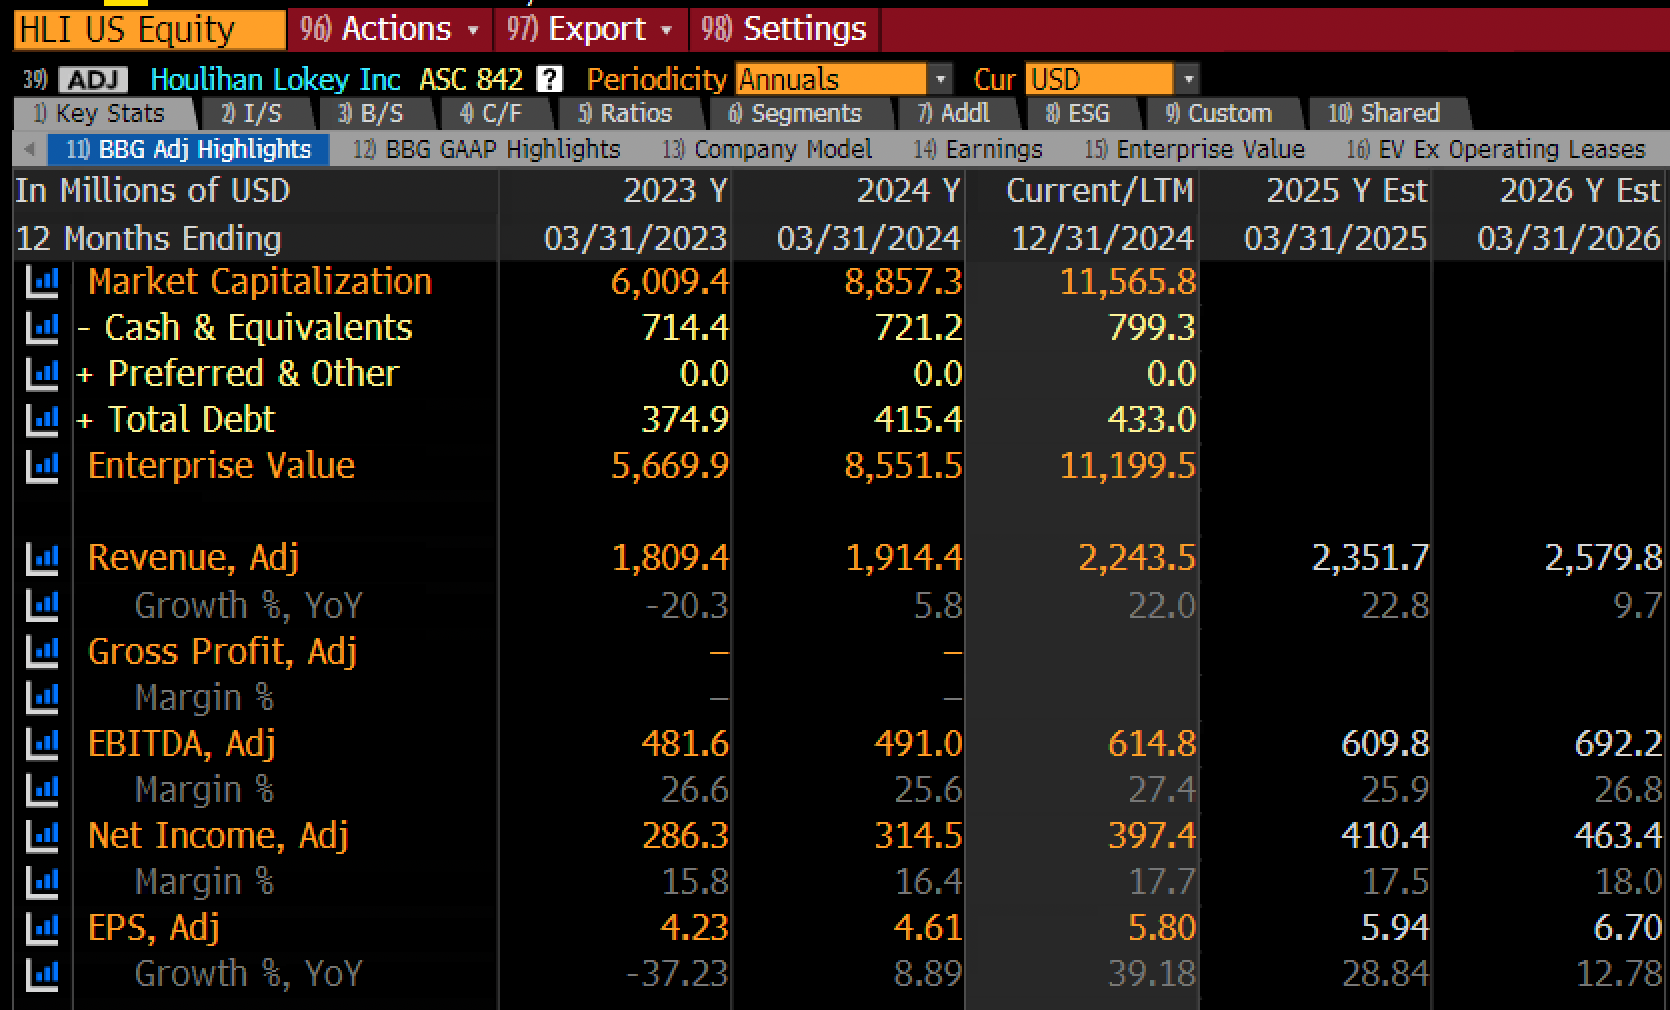The image size is (1670, 1010).
Task: Open the Settings button
Action: pyautogui.click(x=784, y=29)
